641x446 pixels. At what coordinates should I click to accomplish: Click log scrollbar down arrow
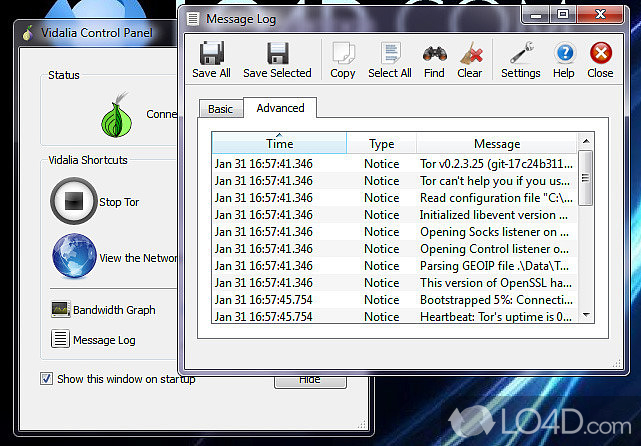[586, 315]
